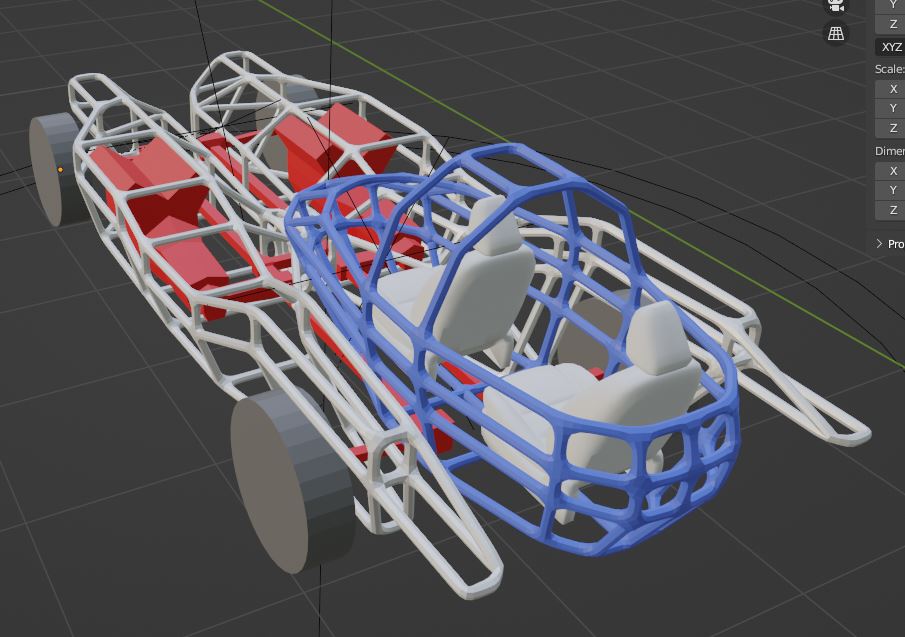Toggle the camera view icon
Image resolution: width=905 pixels, height=637 pixels.
(836, 5)
